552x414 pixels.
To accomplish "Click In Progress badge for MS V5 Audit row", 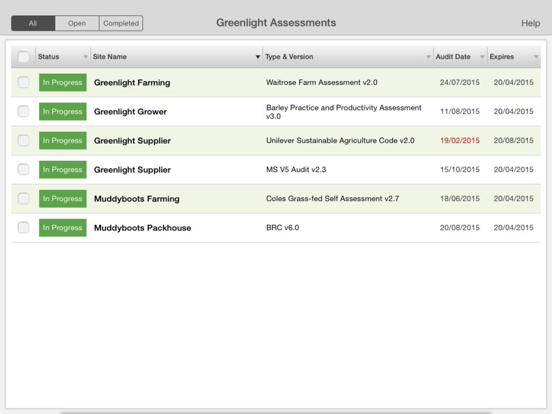I will [63, 170].
